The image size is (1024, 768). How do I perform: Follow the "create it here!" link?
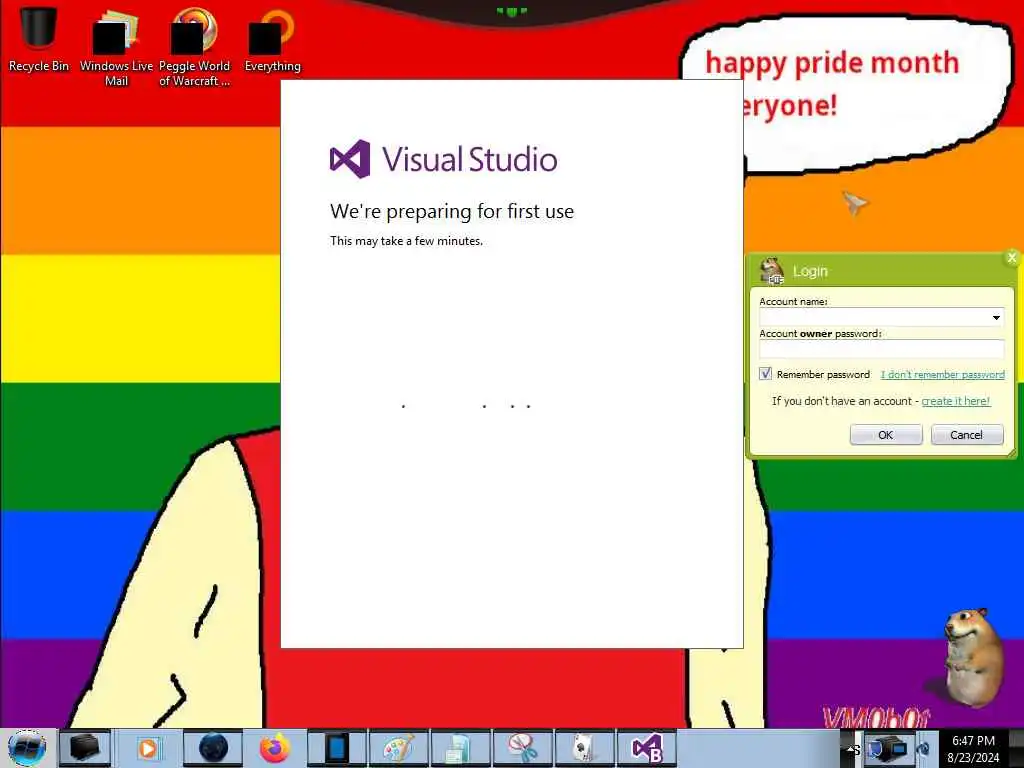pyautogui.click(x=955, y=401)
